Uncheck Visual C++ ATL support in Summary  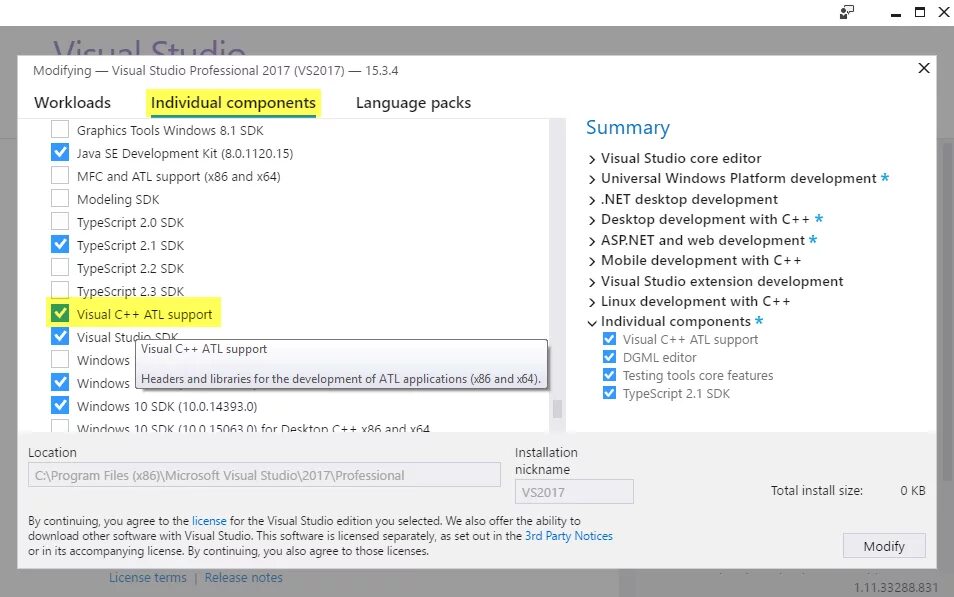(x=609, y=339)
